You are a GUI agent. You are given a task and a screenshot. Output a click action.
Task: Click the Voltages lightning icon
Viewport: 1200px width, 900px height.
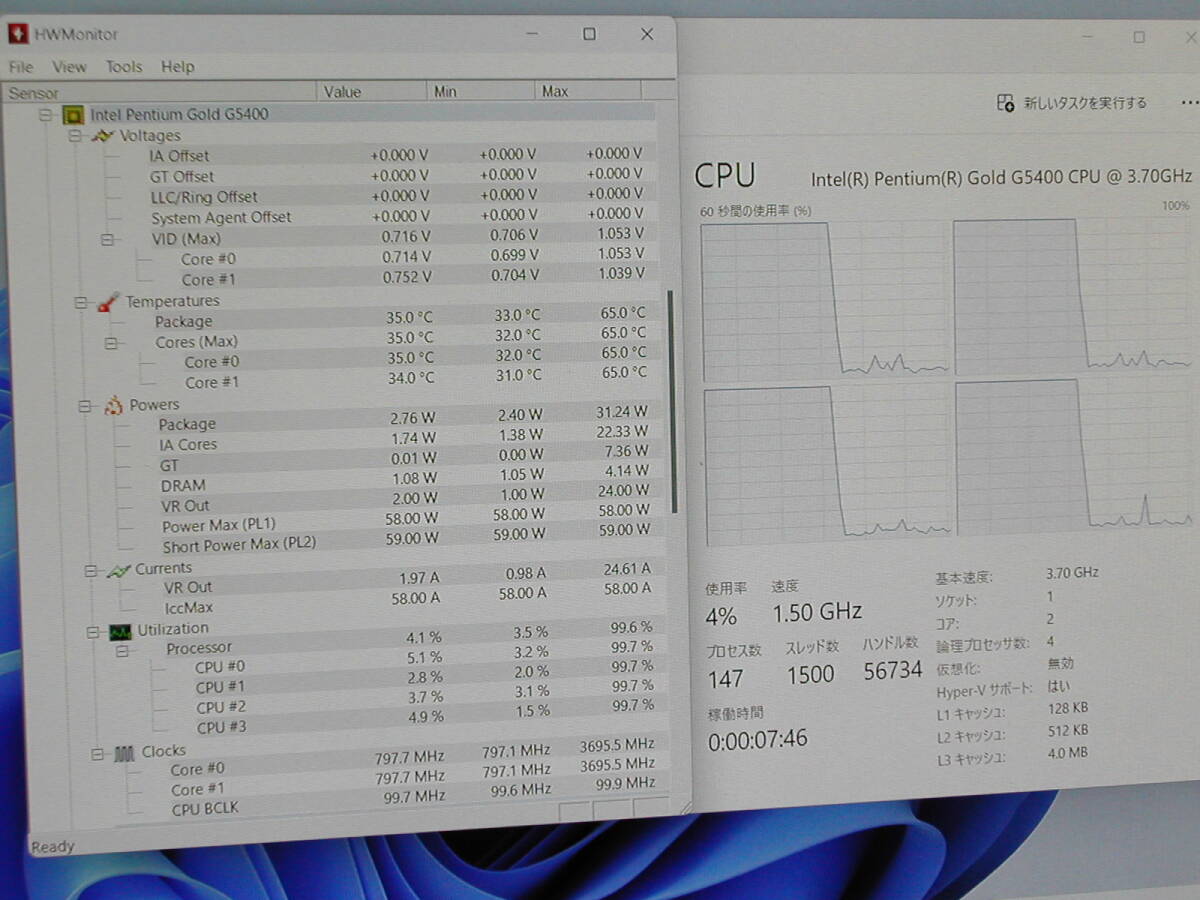coord(103,135)
